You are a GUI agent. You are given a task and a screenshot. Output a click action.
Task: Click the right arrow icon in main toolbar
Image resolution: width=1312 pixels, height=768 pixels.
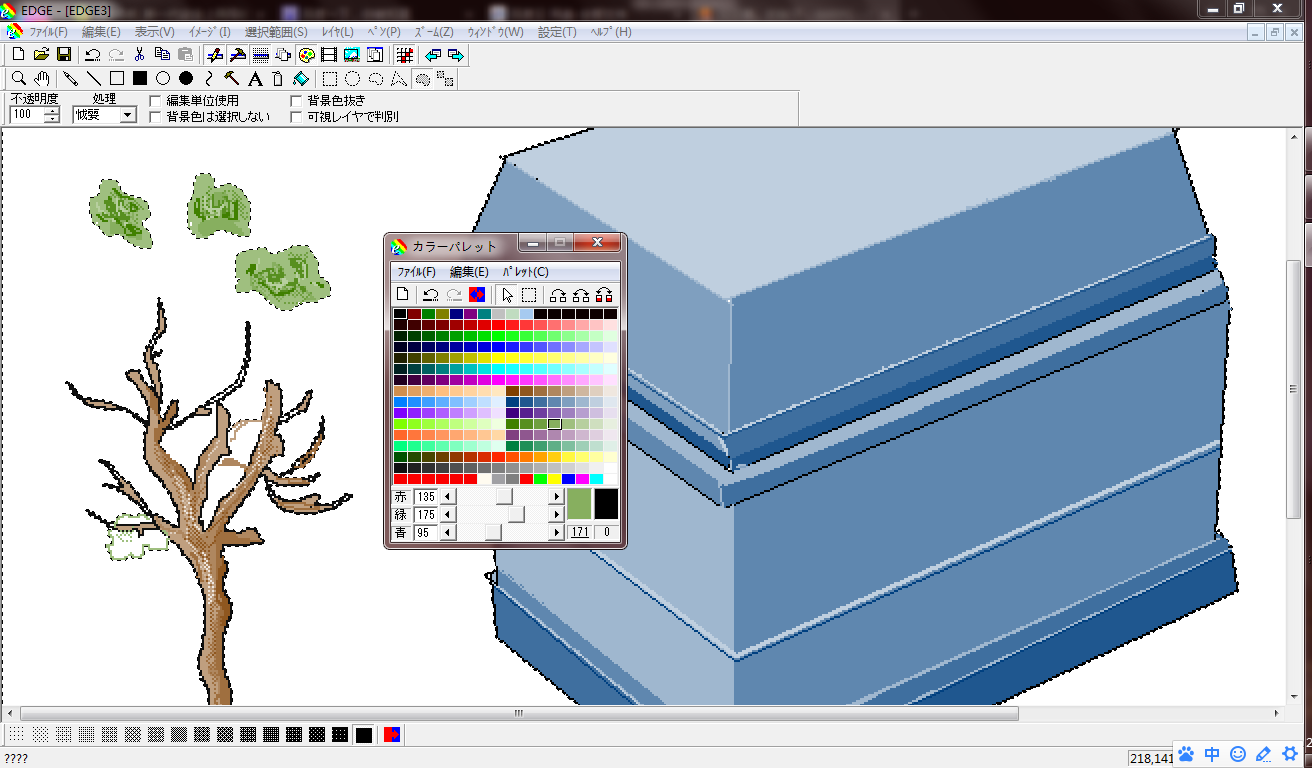456,54
